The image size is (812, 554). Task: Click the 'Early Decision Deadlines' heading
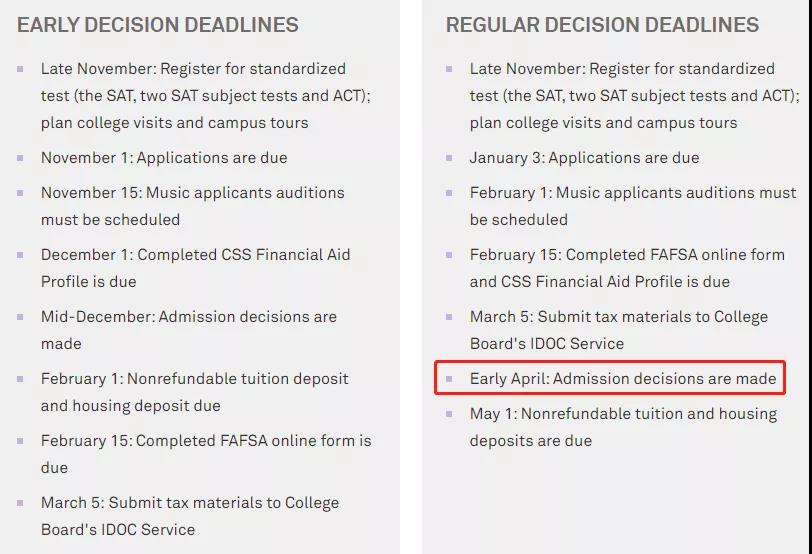157,25
